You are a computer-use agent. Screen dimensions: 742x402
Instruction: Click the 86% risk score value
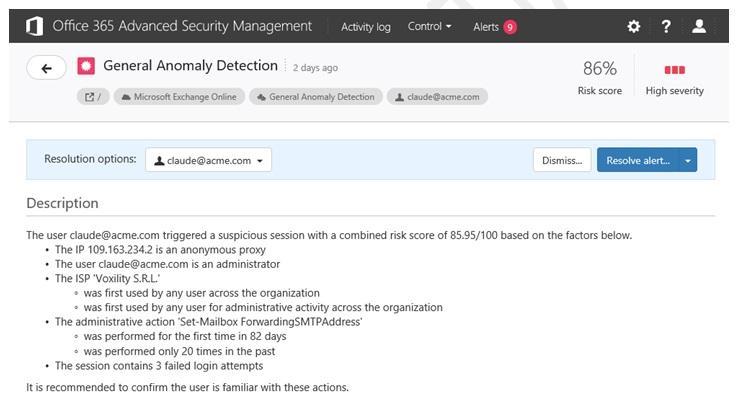tap(599, 69)
